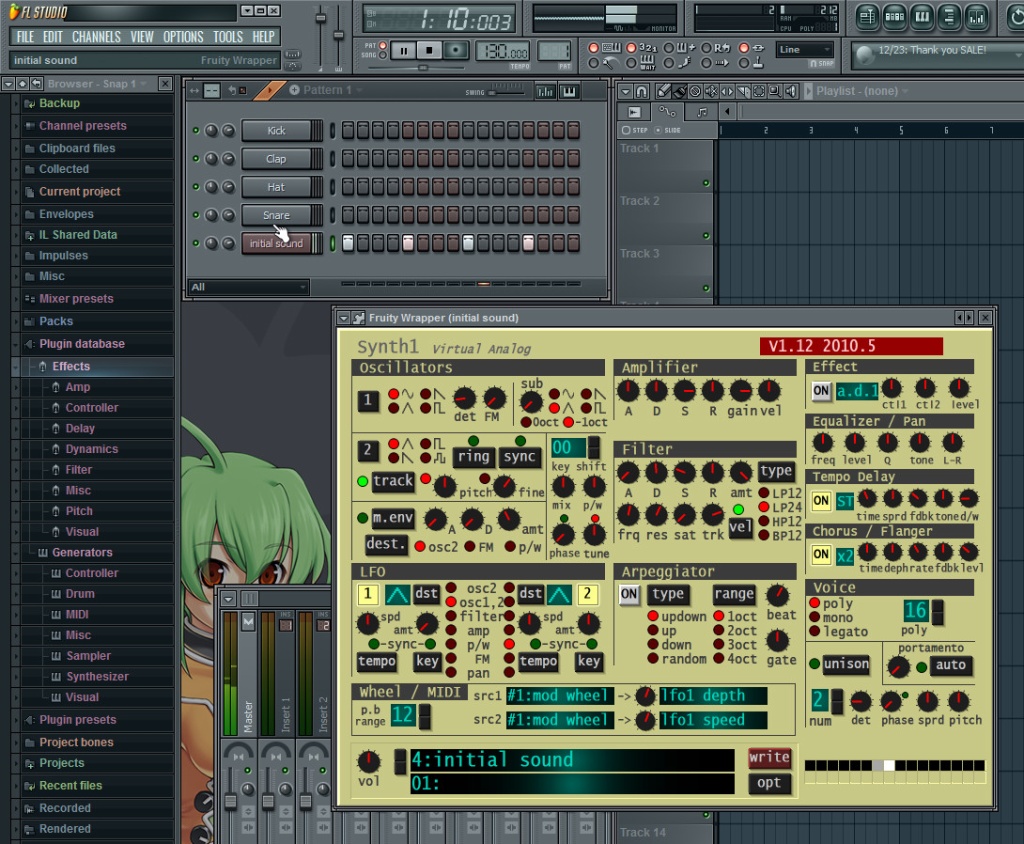Enable the Arpeggiator ON switch
The image size is (1024, 844).
click(x=629, y=594)
